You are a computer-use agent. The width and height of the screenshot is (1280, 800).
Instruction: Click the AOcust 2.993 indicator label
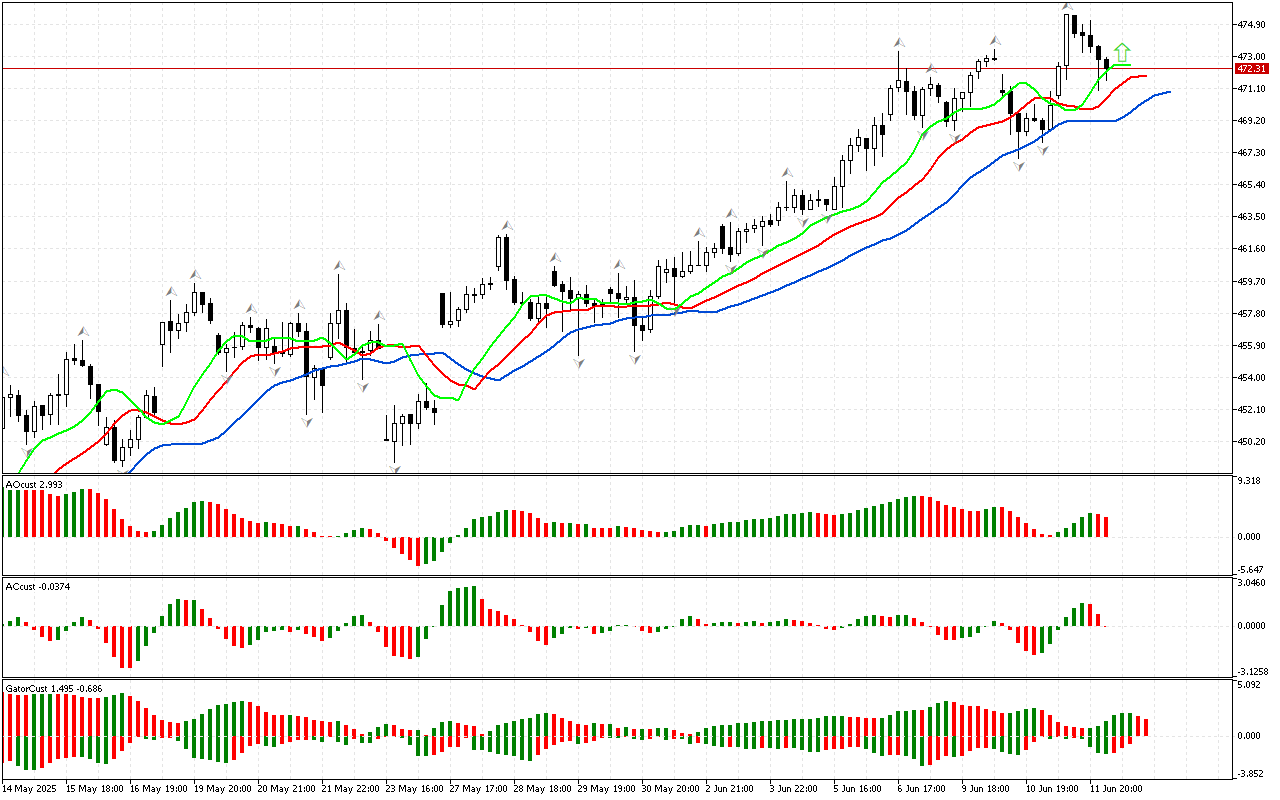(35, 484)
